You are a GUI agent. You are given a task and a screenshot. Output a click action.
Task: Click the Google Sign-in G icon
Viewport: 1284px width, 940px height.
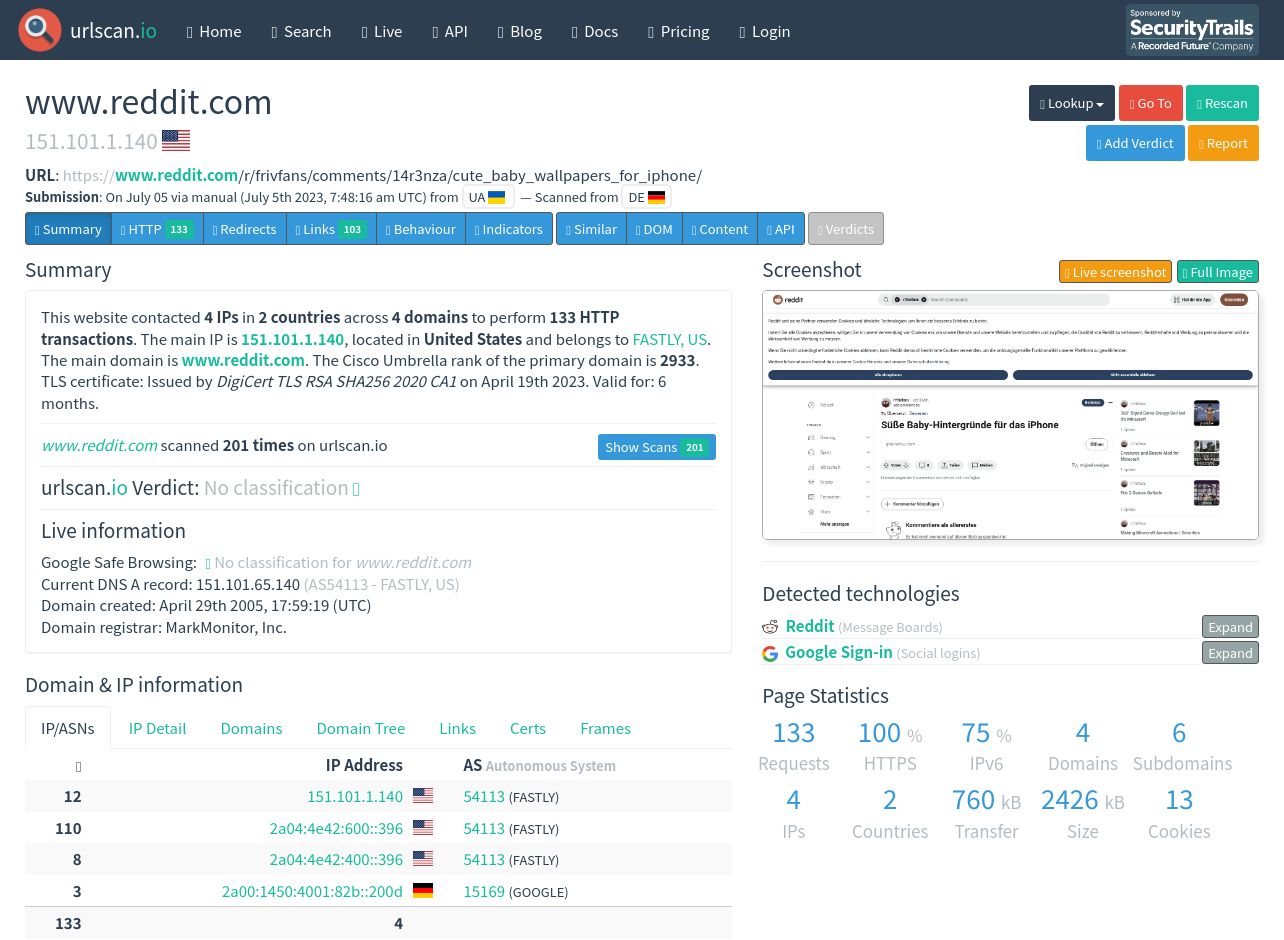click(x=770, y=653)
